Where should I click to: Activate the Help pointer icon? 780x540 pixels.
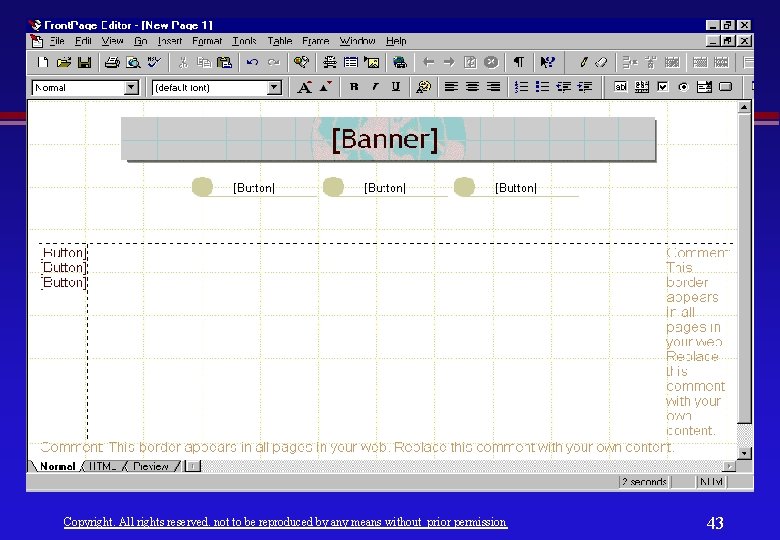pos(547,62)
